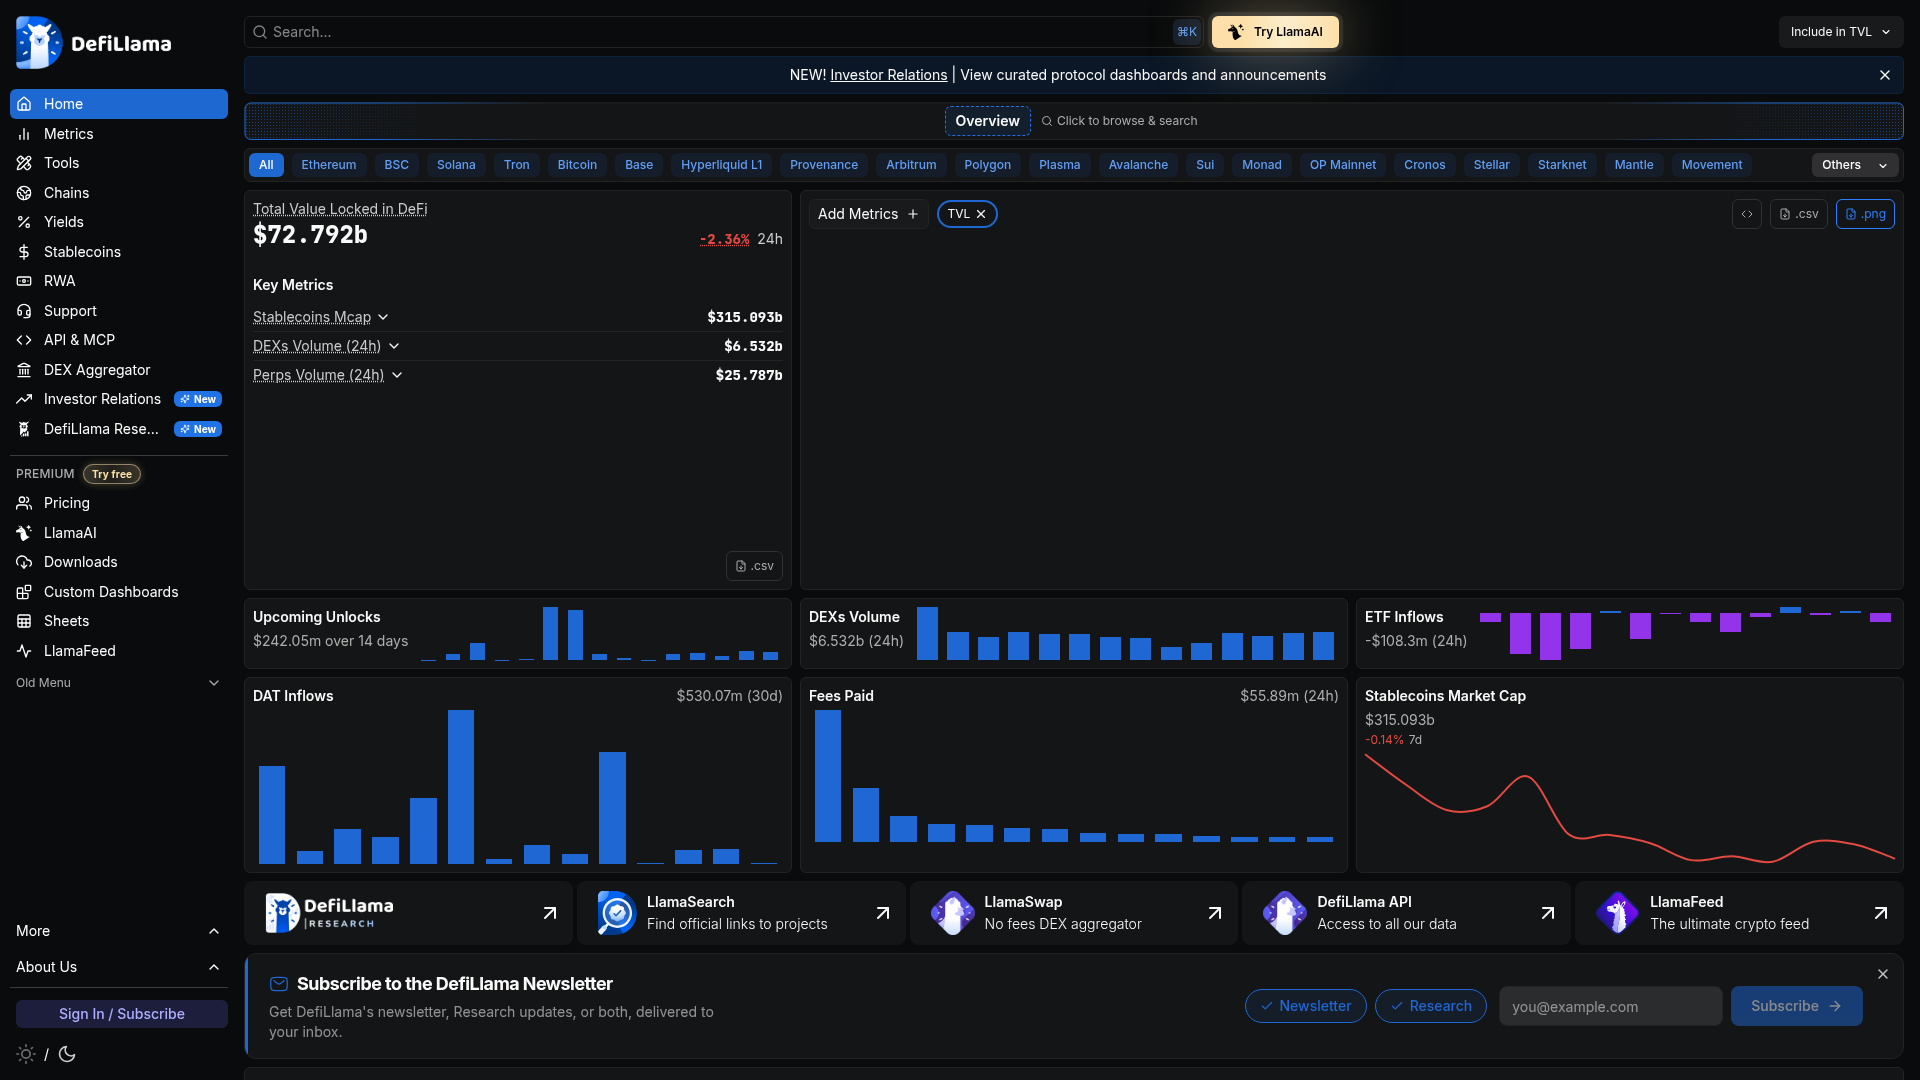This screenshot has height=1080, width=1920.
Task: Click Sign In / Subscribe
Action: coord(121,1014)
